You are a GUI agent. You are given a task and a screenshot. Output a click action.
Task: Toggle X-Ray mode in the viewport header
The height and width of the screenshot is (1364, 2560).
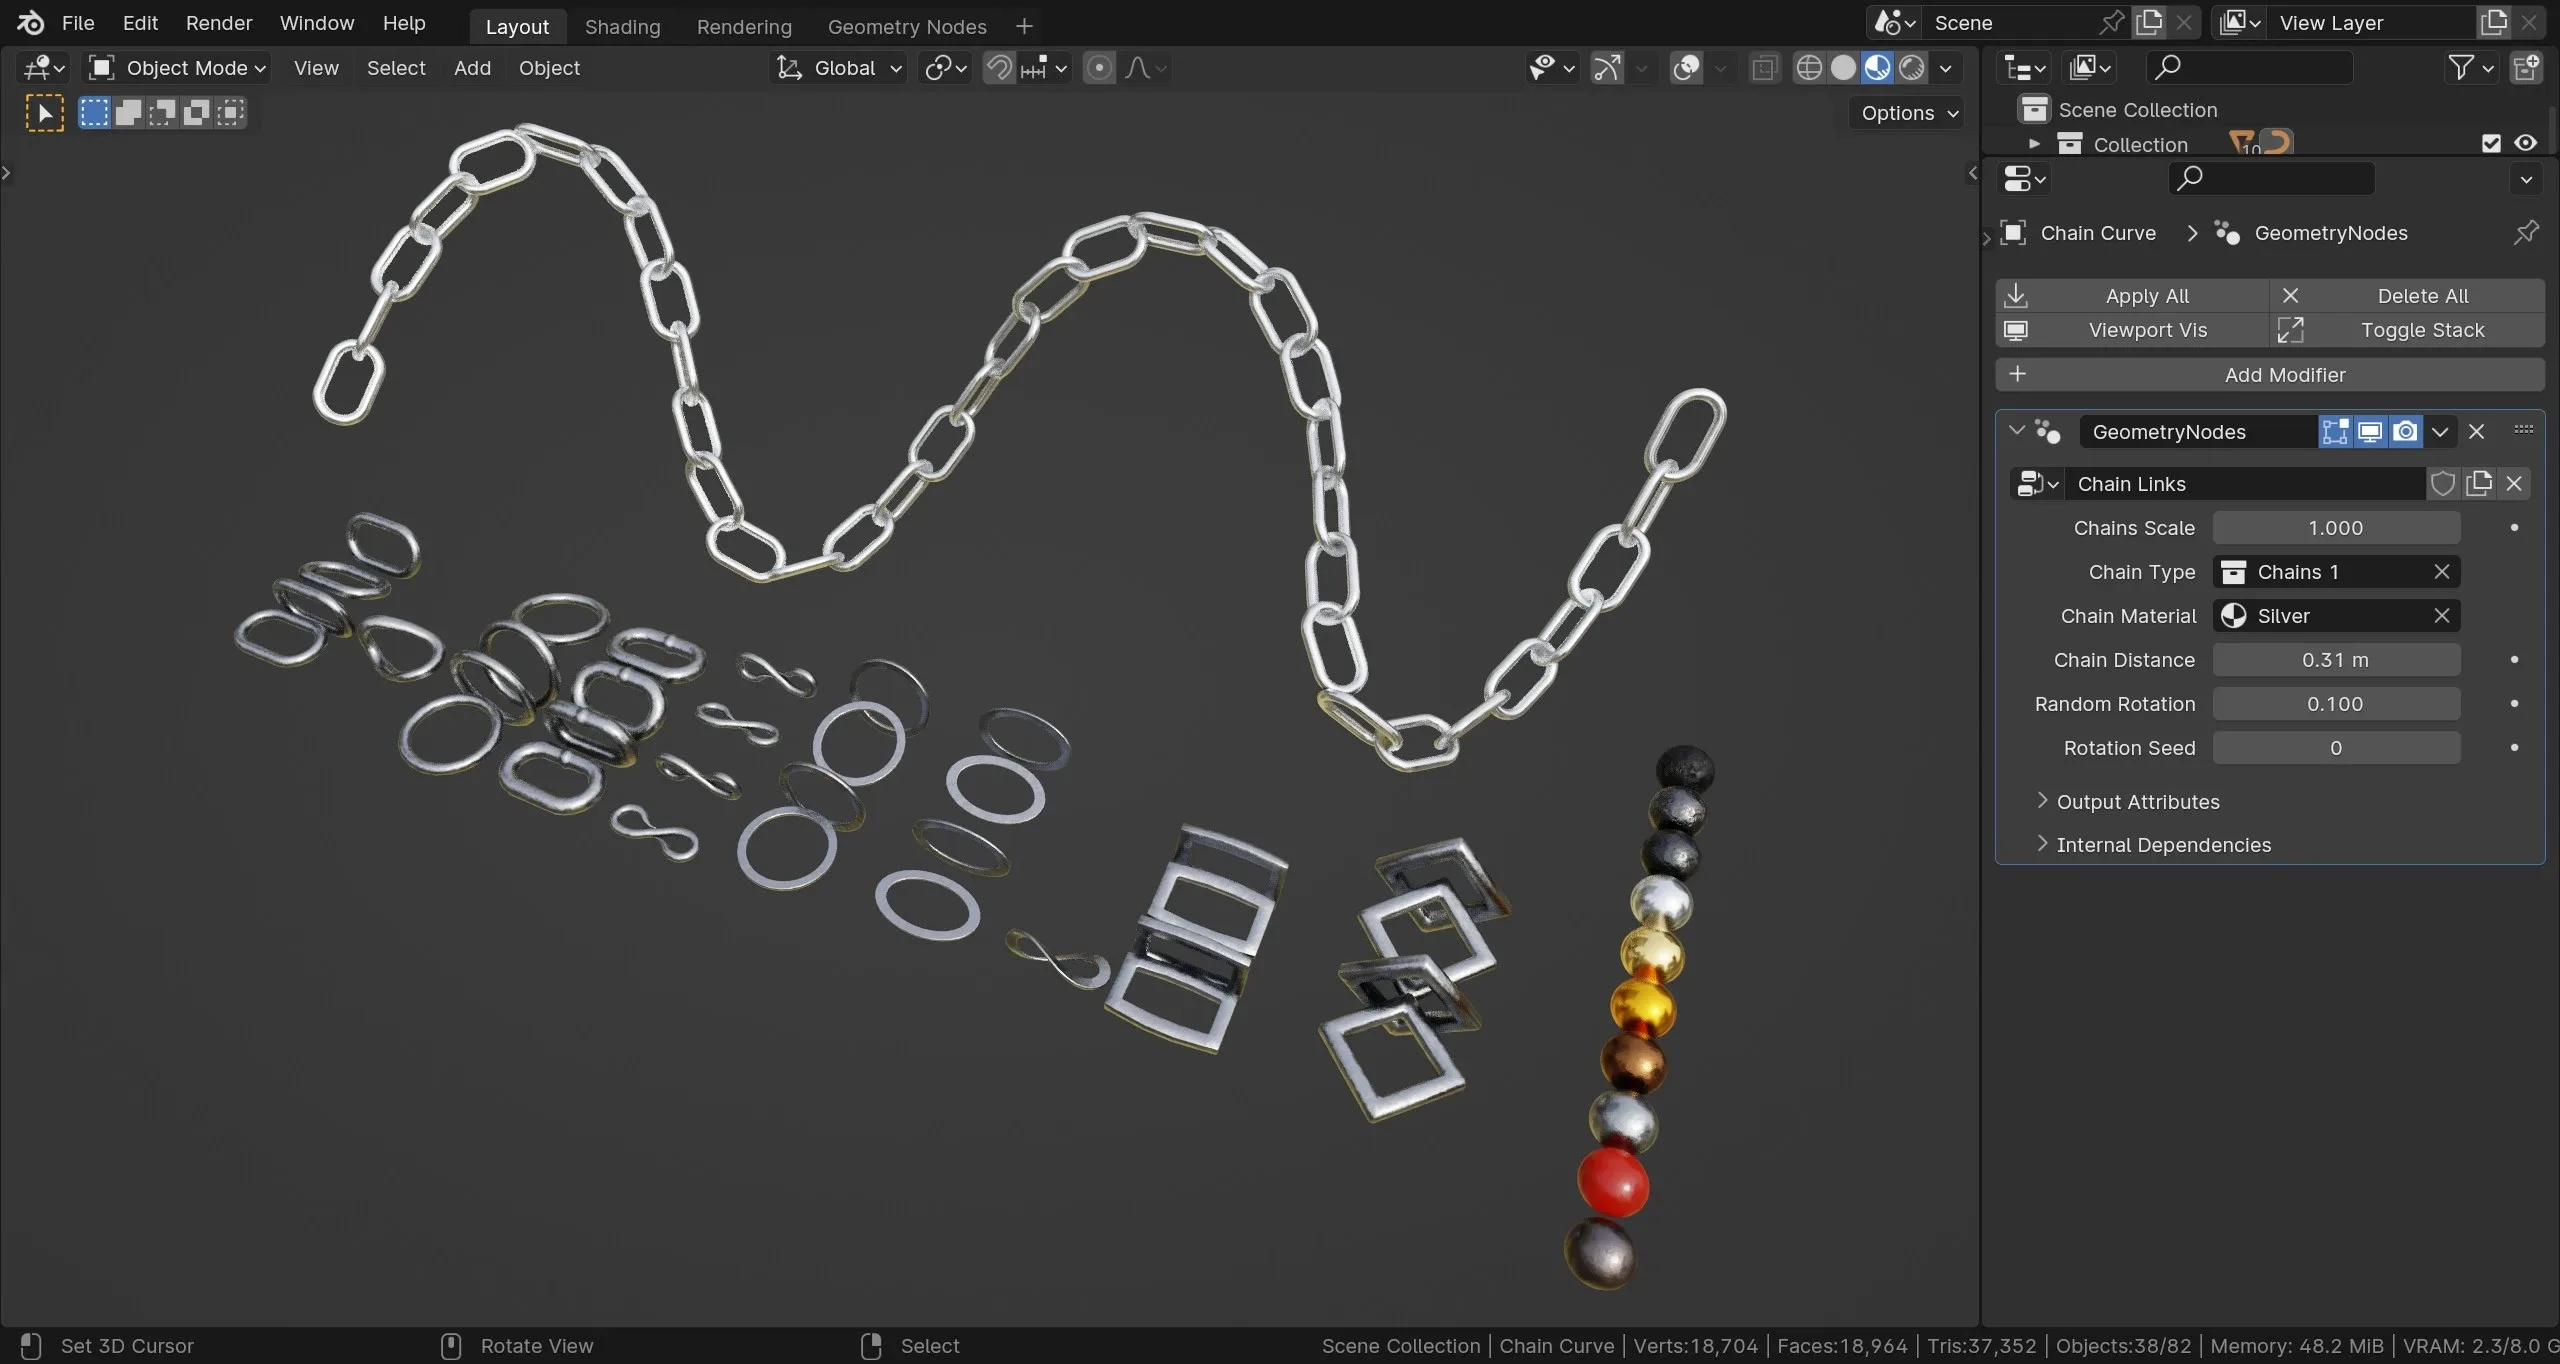pos(1763,67)
